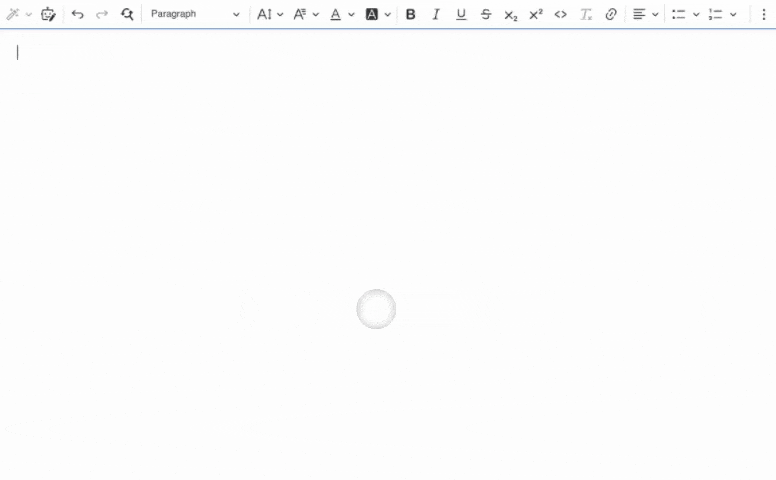Screen dimensions: 776x480
Task: Insert a link with the chain icon
Action: click(611, 14)
